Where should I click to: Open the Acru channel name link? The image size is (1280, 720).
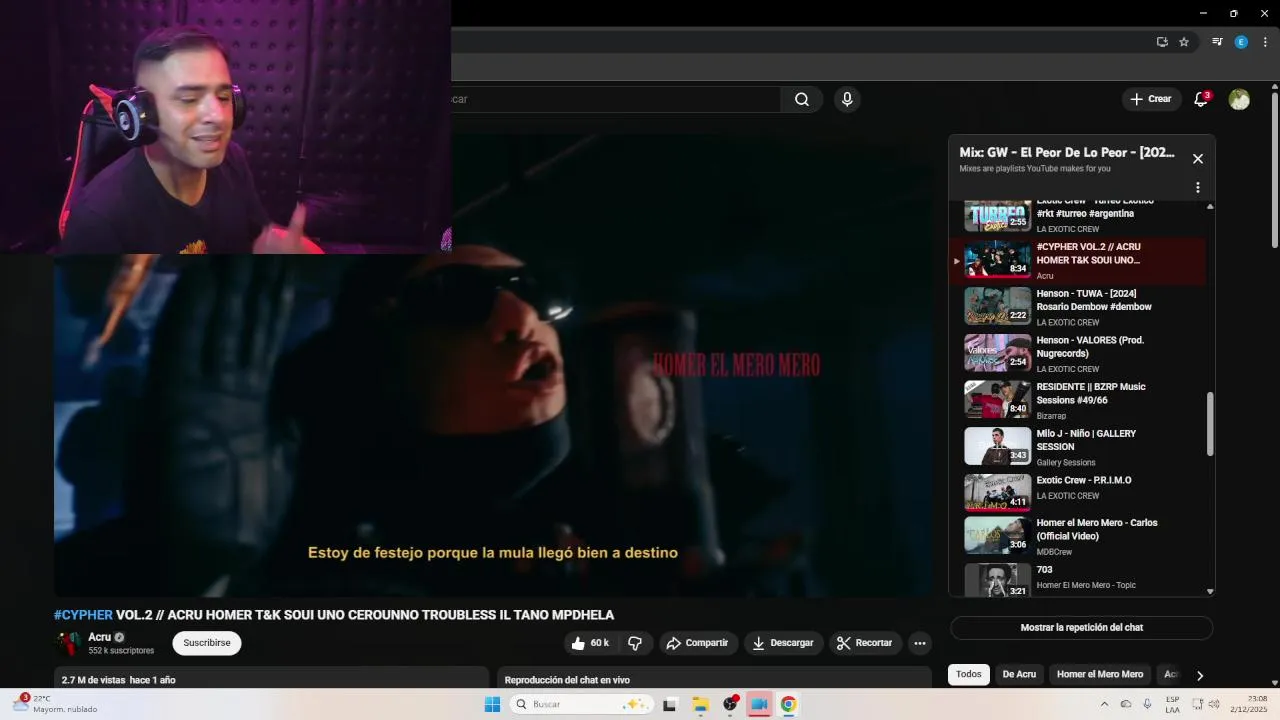(99, 637)
